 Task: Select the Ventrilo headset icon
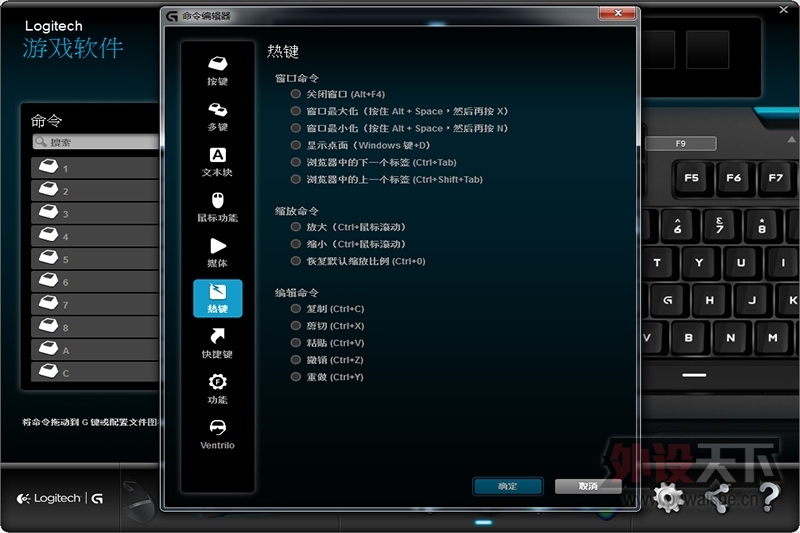click(x=217, y=428)
